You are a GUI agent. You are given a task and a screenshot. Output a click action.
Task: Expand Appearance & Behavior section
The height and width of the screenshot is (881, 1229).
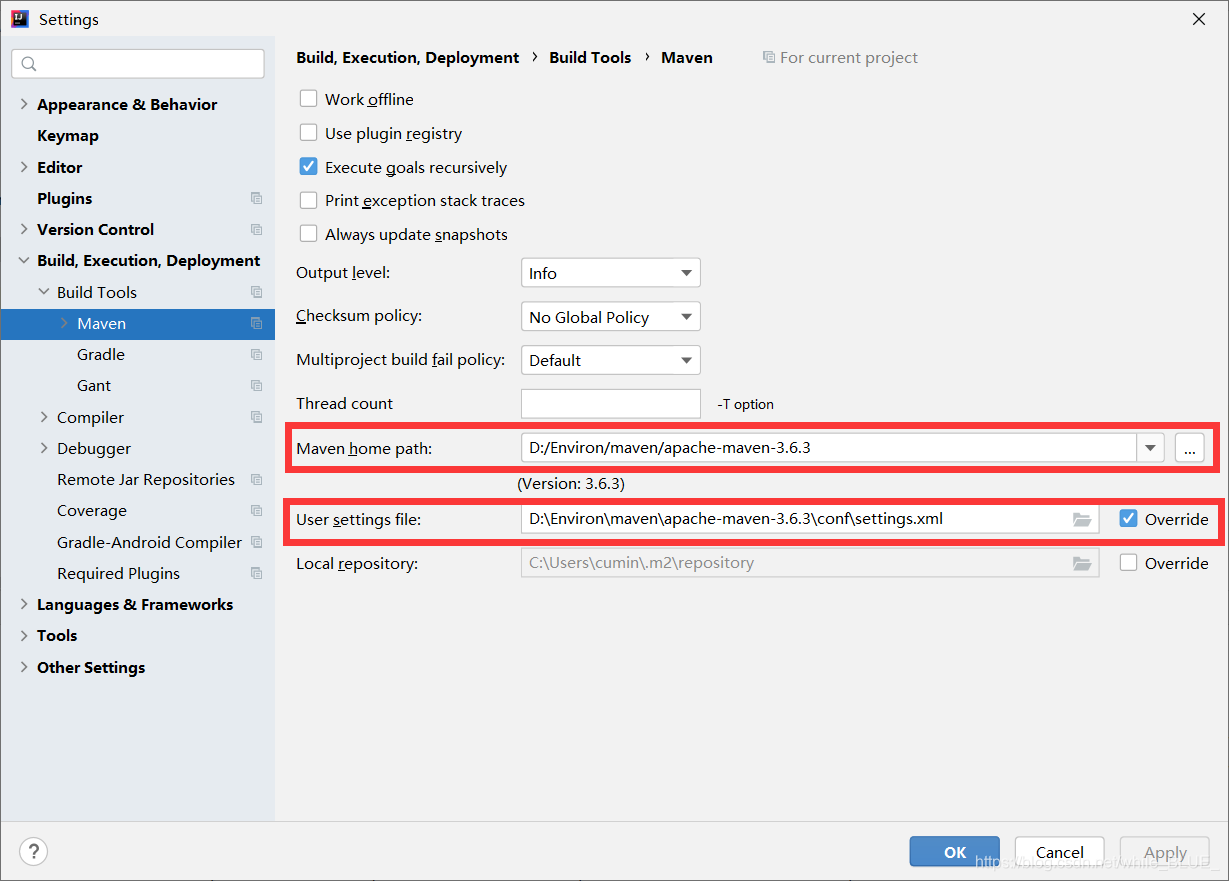[x=24, y=104]
